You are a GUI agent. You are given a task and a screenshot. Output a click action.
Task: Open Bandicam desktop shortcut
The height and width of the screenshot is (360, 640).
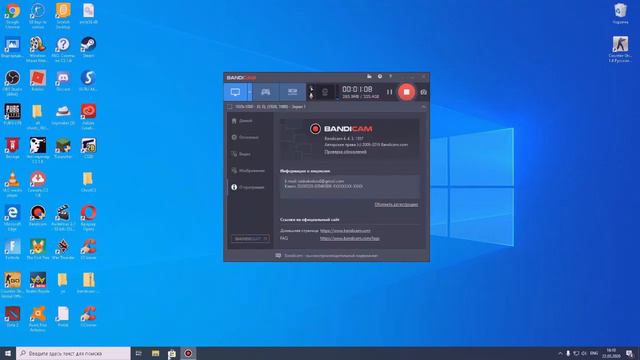(x=38, y=215)
